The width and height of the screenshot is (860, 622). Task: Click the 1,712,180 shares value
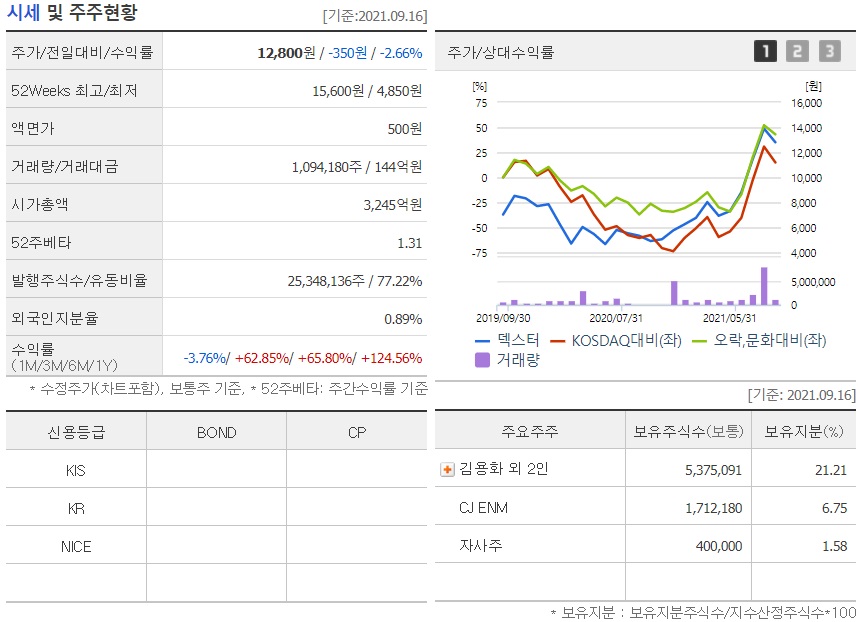[x=714, y=508]
